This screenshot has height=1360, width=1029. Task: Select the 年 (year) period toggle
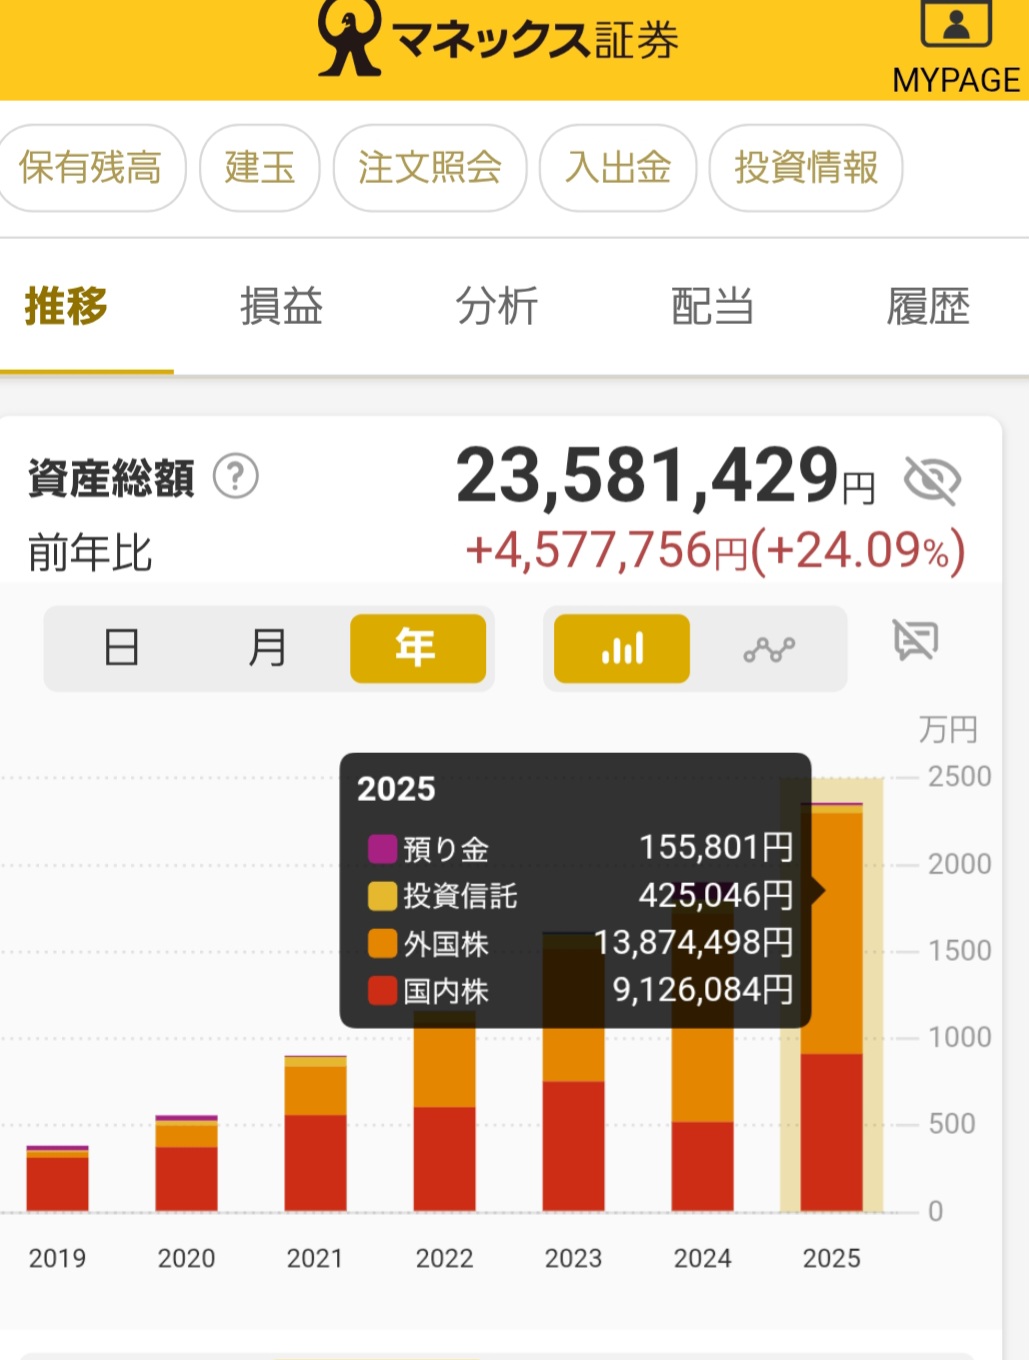pyautogui.click(x=417, y=648)
